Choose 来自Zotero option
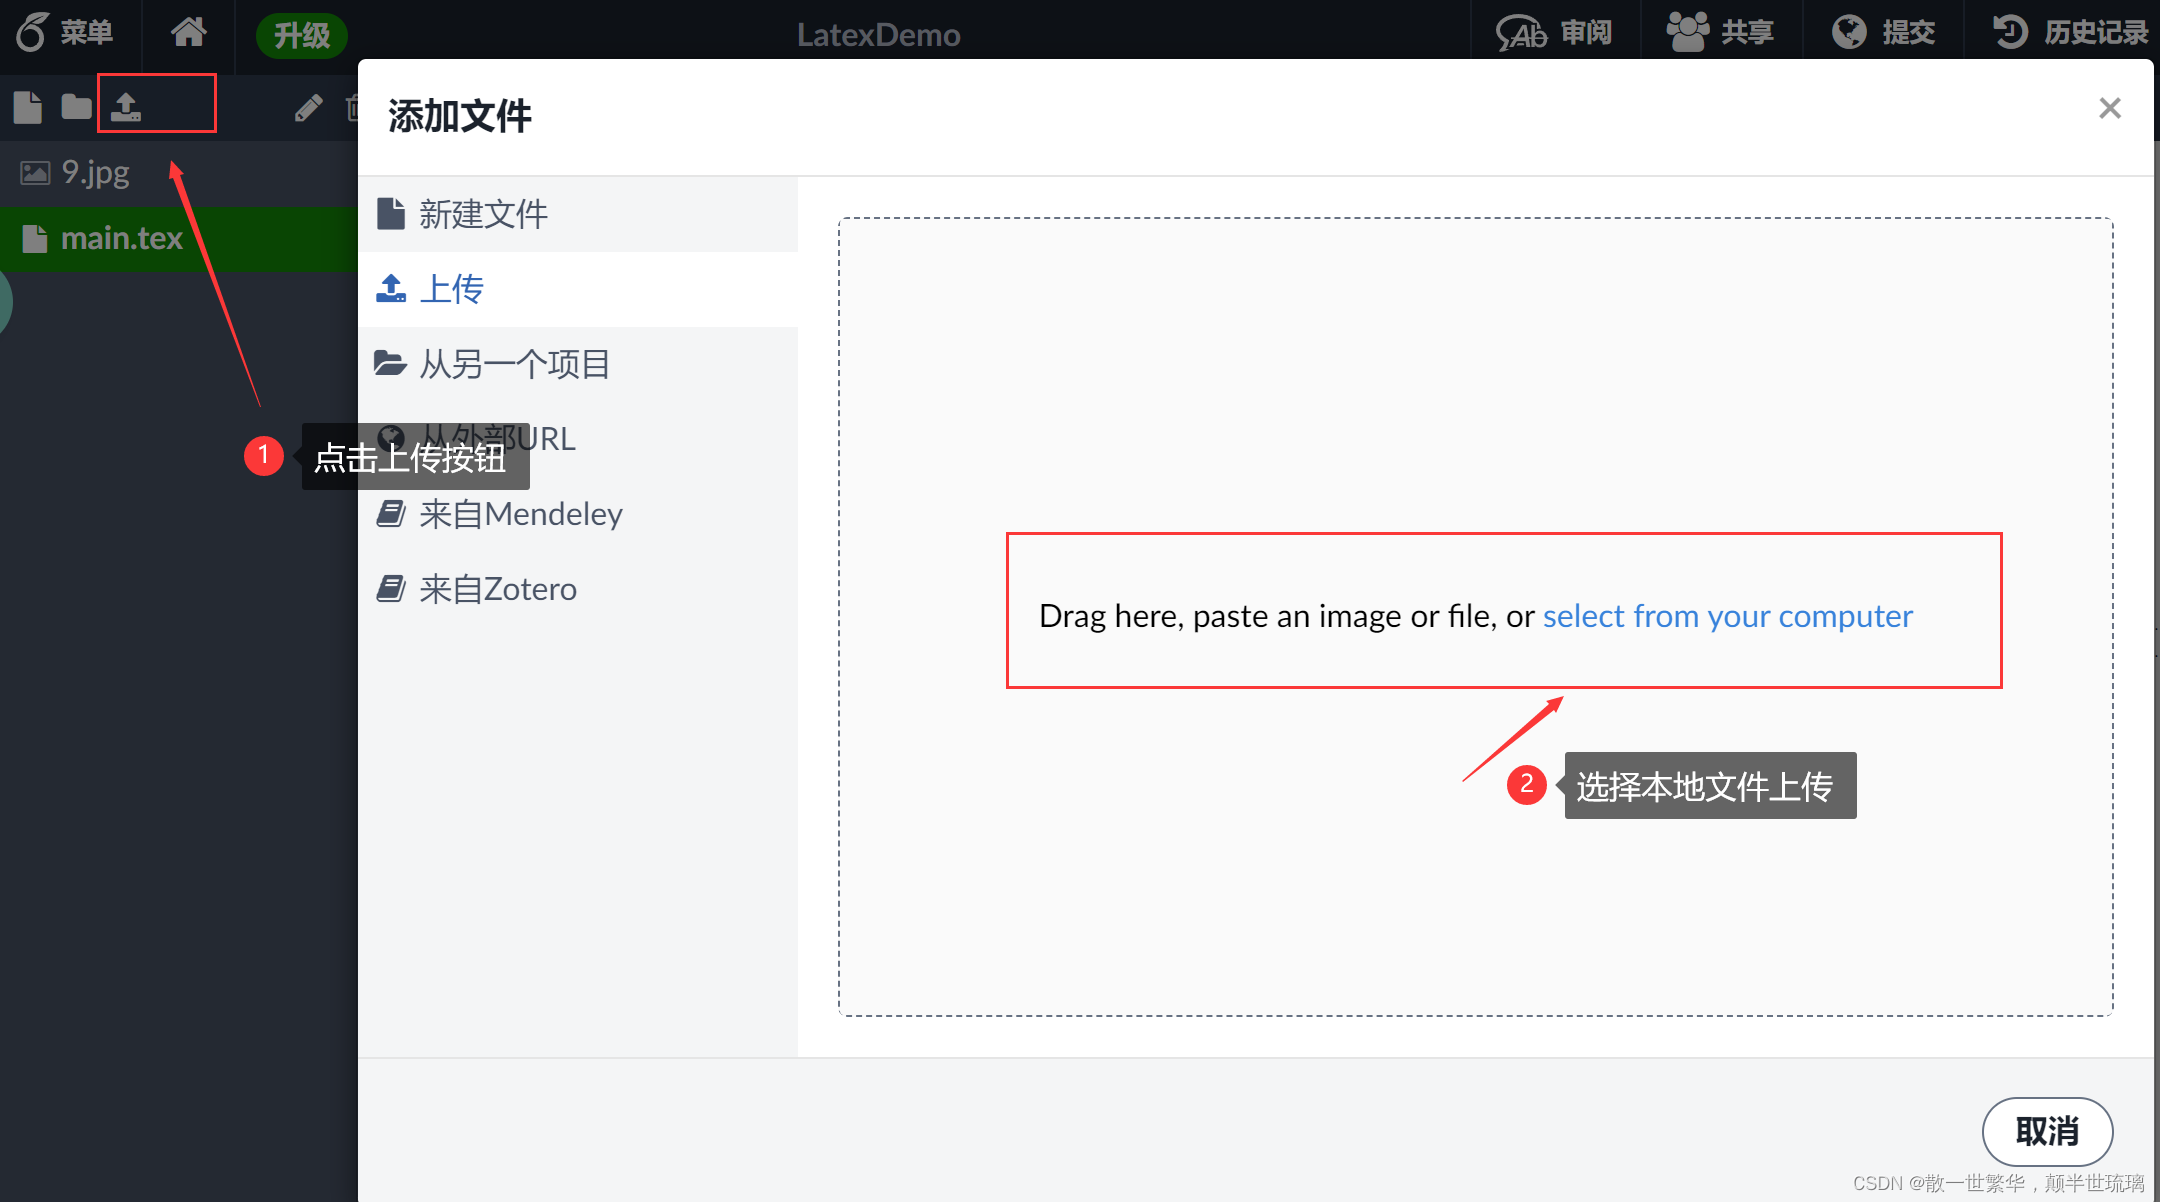The height and width of the screenshot is (1202, 2160). pyautogui.click(x=497, y=589)
